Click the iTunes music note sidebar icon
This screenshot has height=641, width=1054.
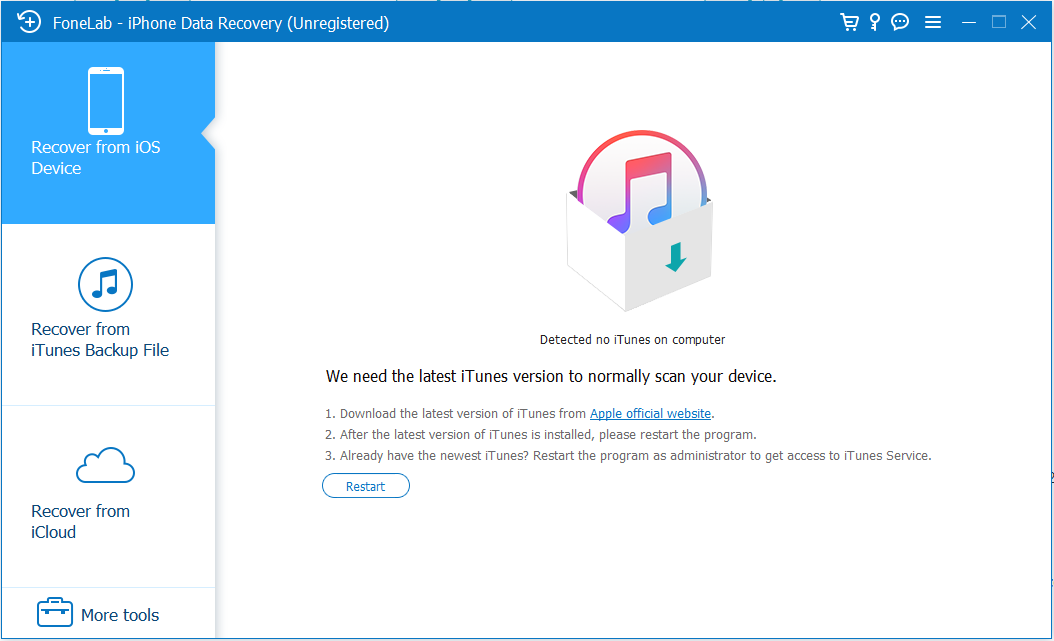tap(106, 284)
